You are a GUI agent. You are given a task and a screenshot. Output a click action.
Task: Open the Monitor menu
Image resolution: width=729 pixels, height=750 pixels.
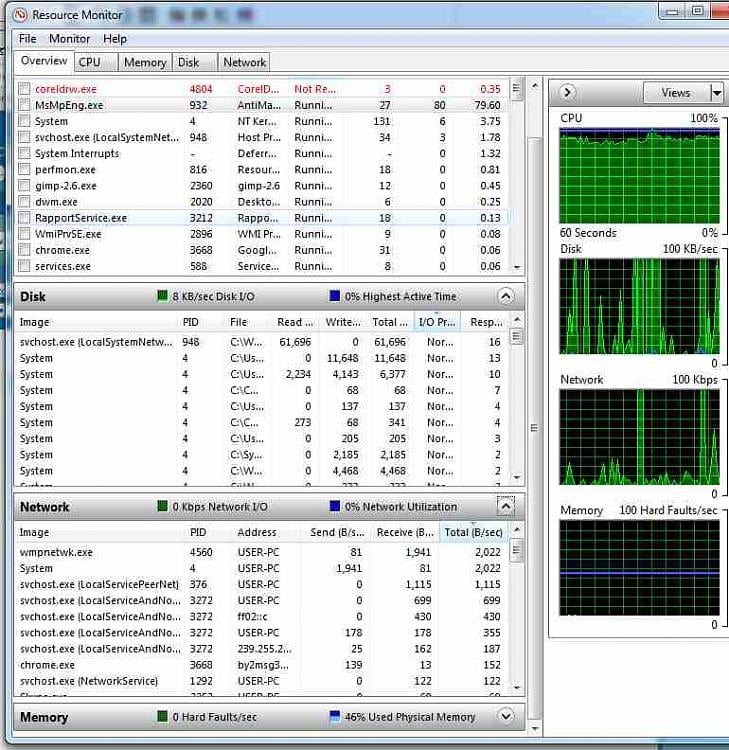click(x=69, y=39)
